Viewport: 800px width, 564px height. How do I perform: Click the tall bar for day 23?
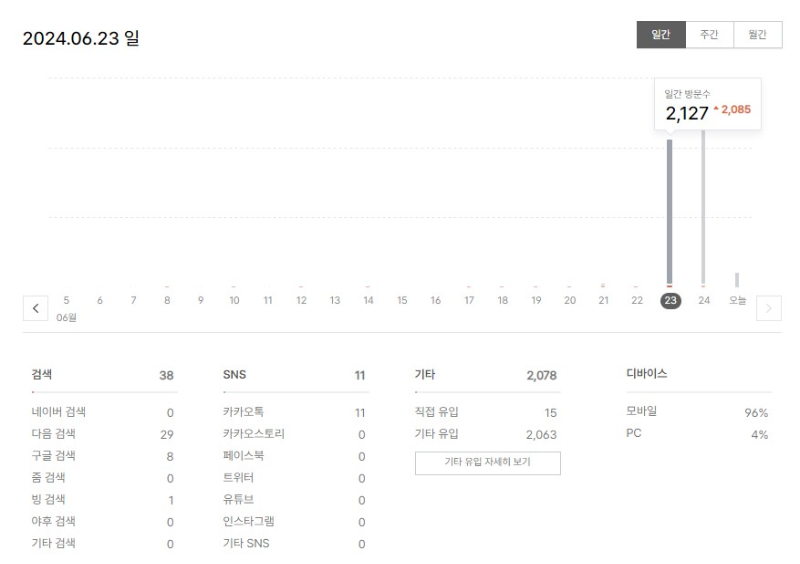point(669,212)
